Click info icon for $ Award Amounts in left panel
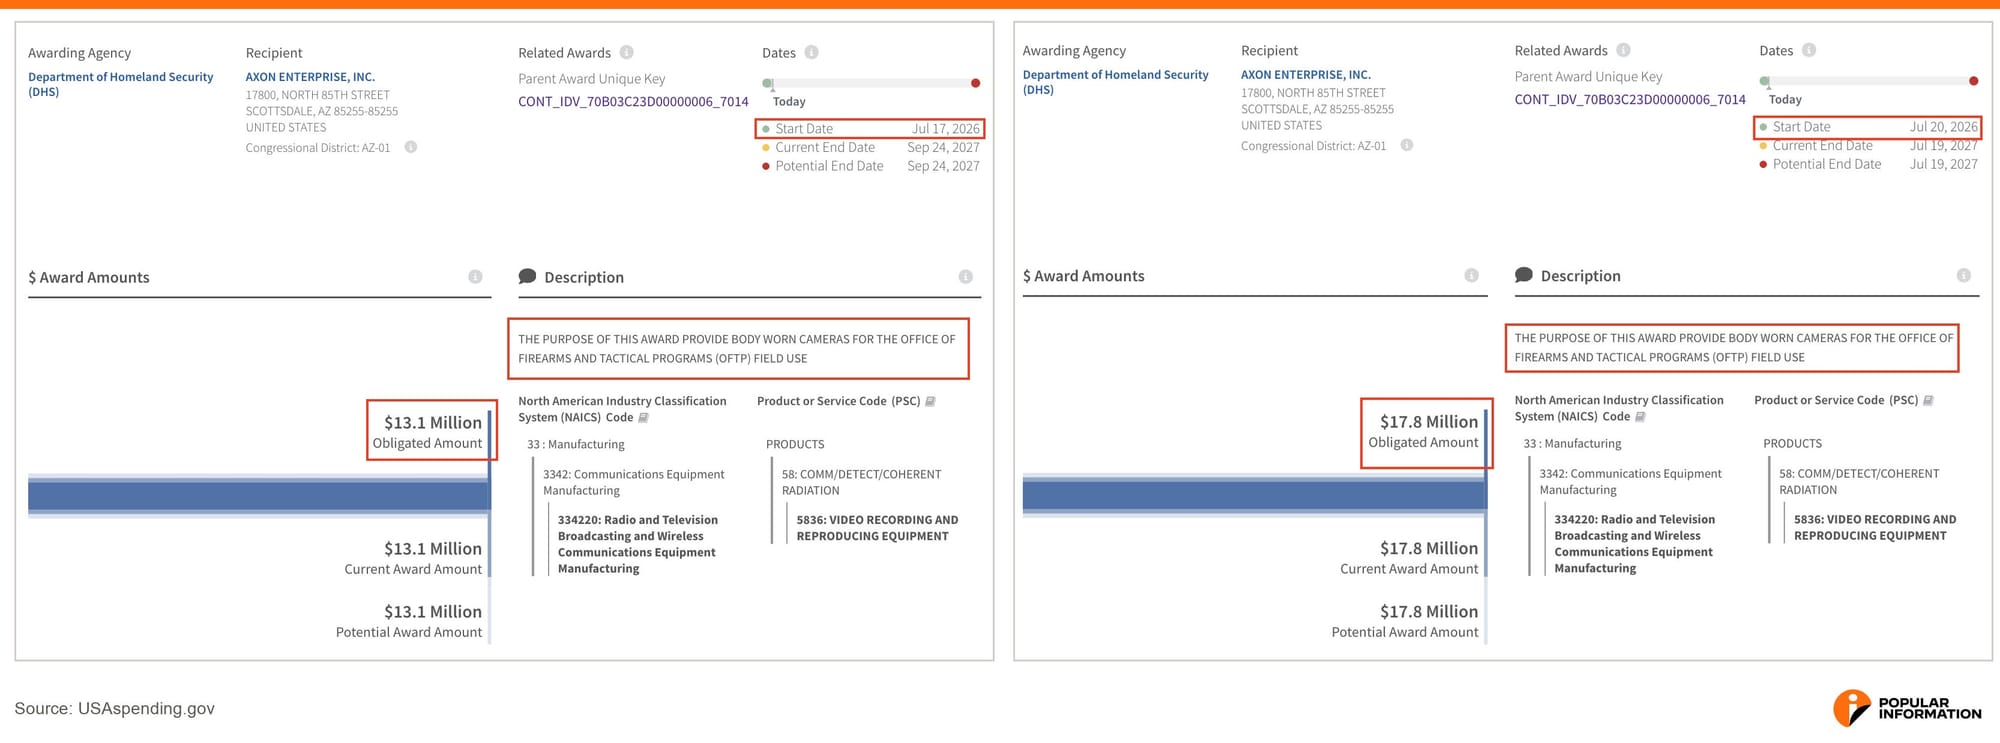 tap(475, 277)
